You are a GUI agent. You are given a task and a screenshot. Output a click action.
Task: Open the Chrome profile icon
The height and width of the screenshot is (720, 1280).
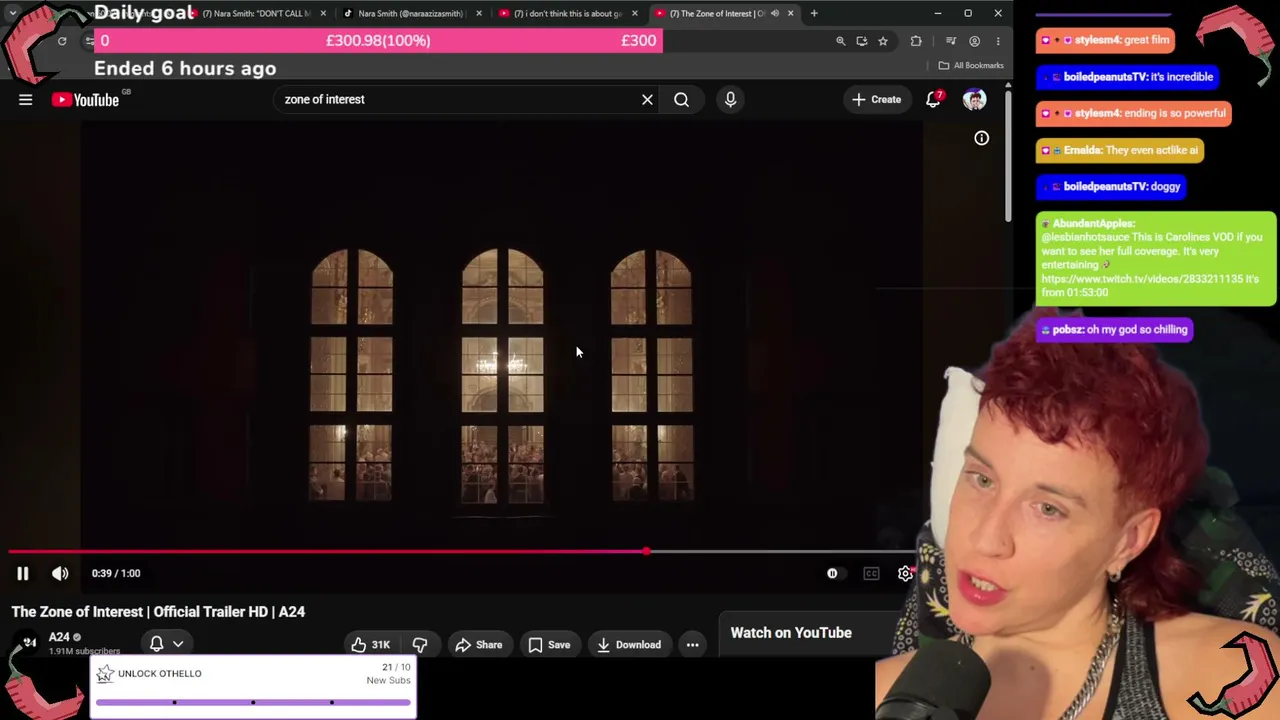[x=974, y=41]
